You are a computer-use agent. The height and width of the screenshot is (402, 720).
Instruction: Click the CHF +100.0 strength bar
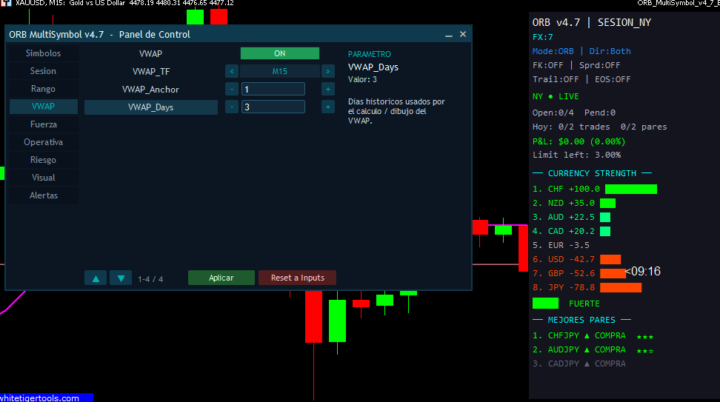pyautogui.click(x=631, y=189)
